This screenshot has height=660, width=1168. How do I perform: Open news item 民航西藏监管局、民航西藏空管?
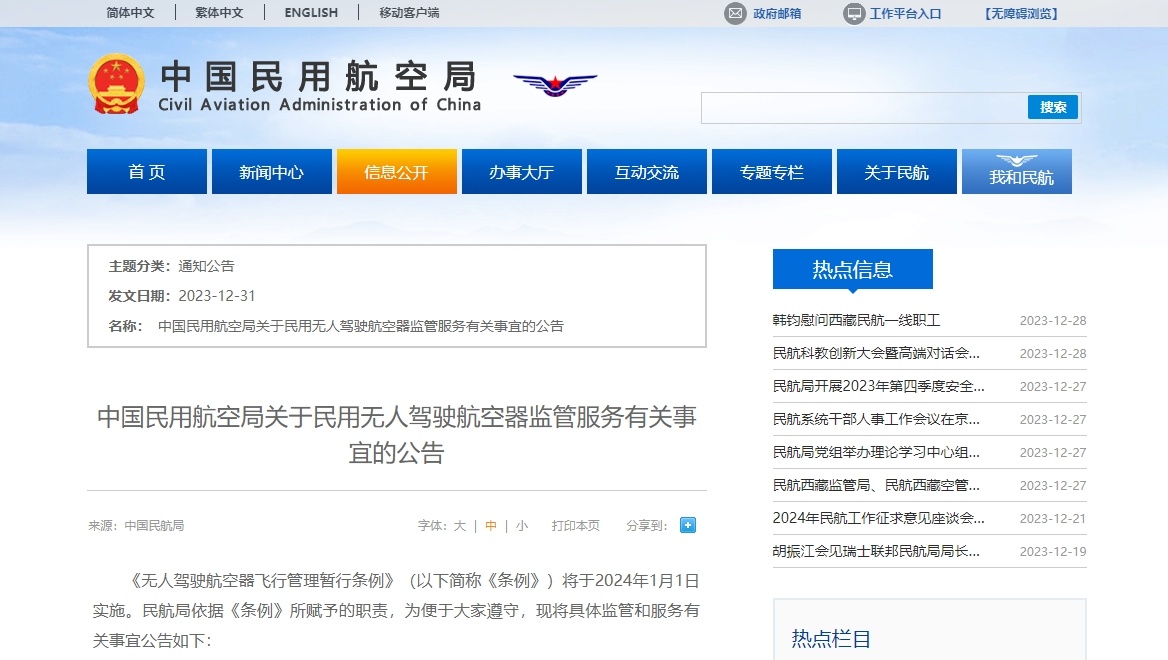click(x=876, y=485)
